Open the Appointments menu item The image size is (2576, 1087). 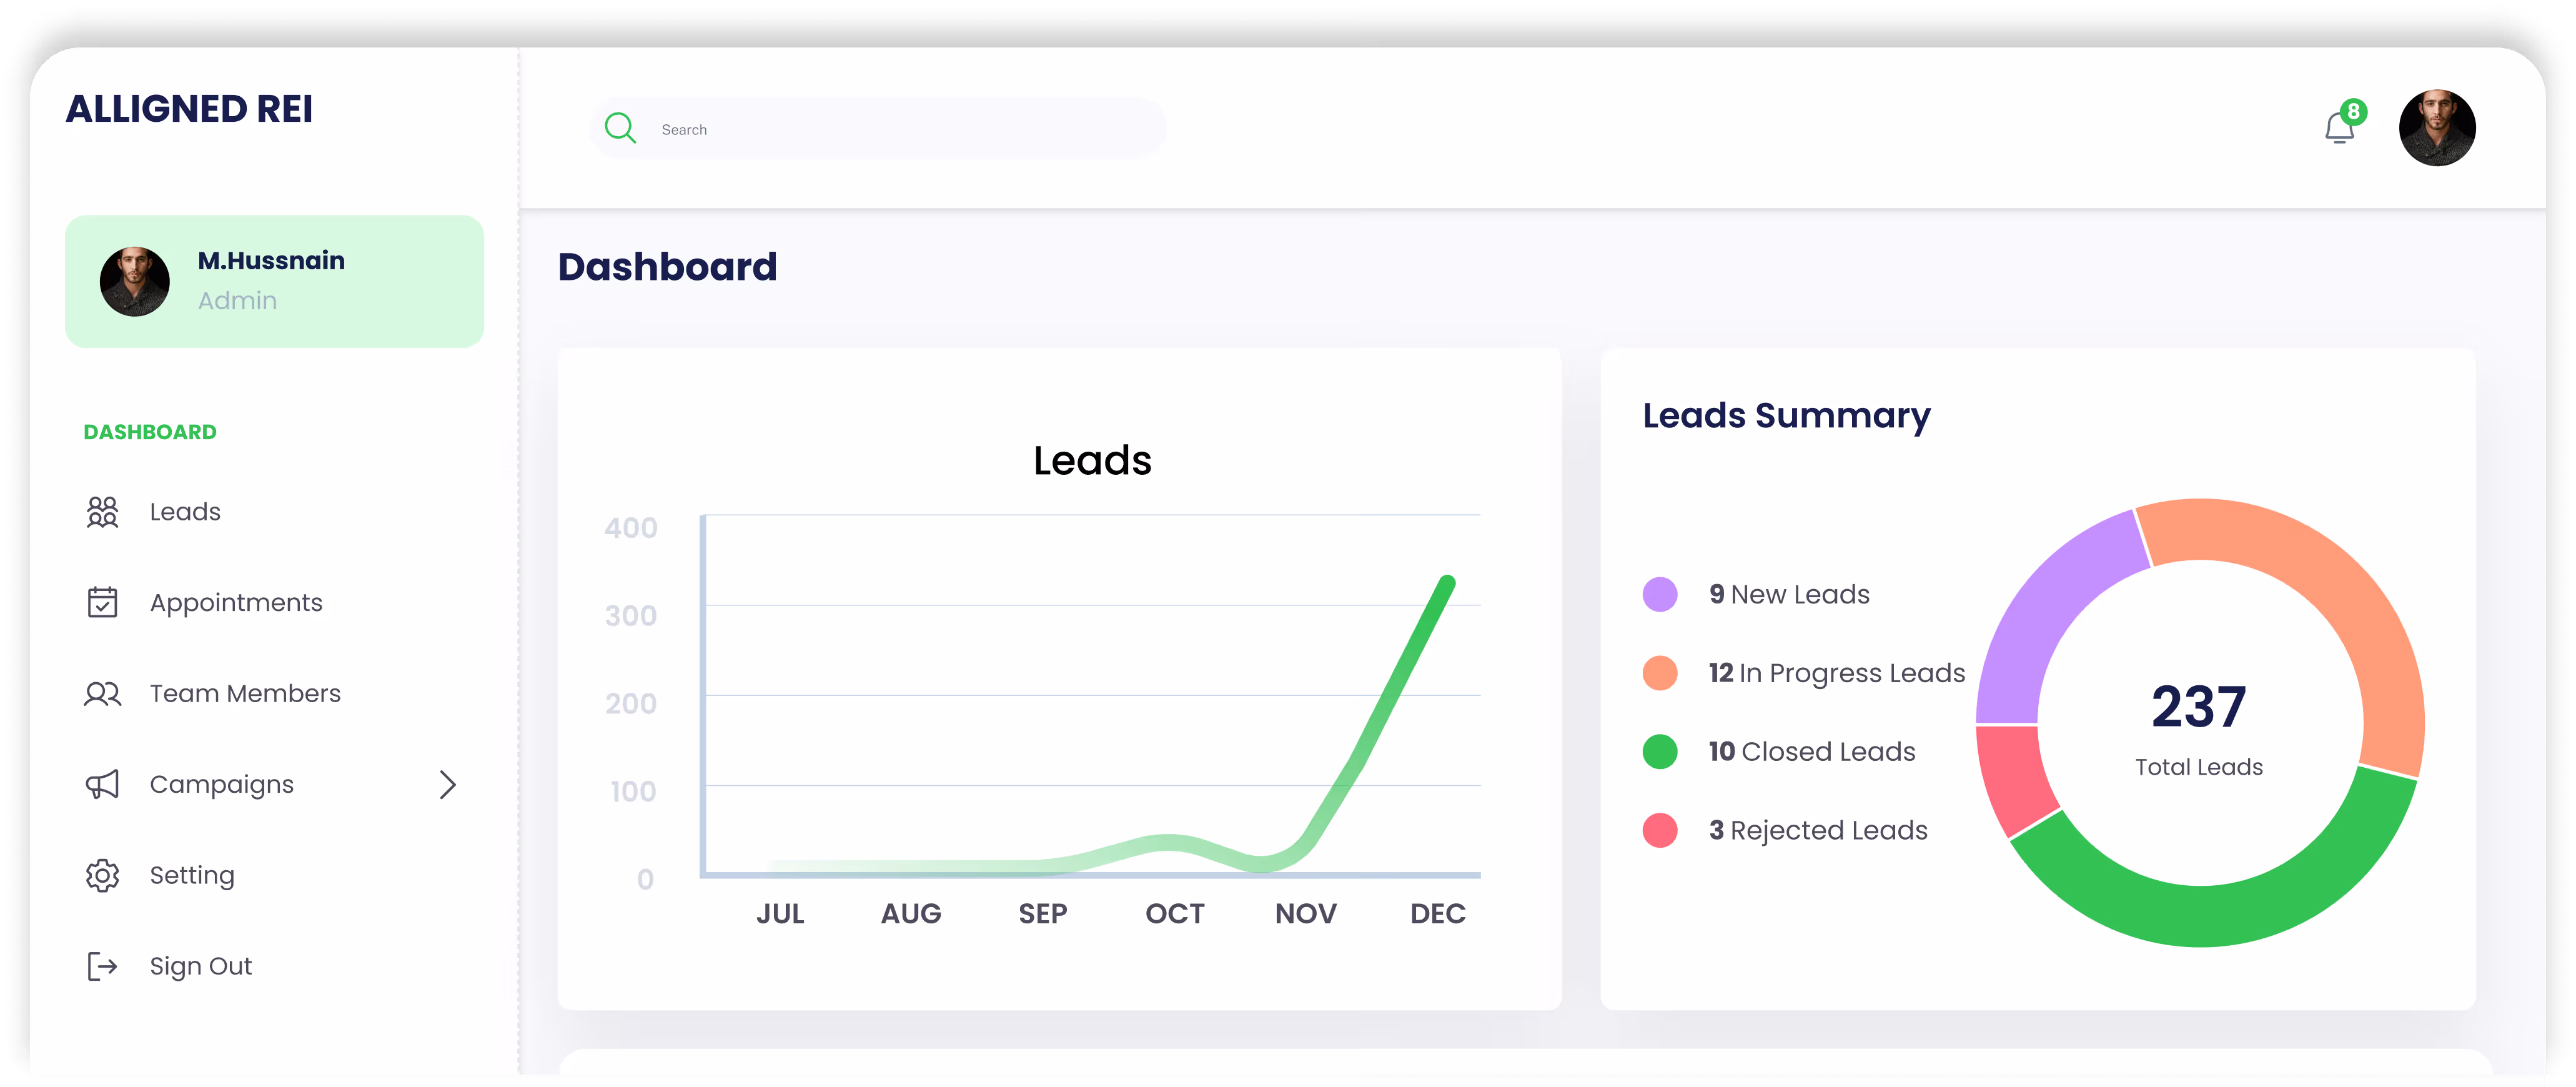pos(236,602)
